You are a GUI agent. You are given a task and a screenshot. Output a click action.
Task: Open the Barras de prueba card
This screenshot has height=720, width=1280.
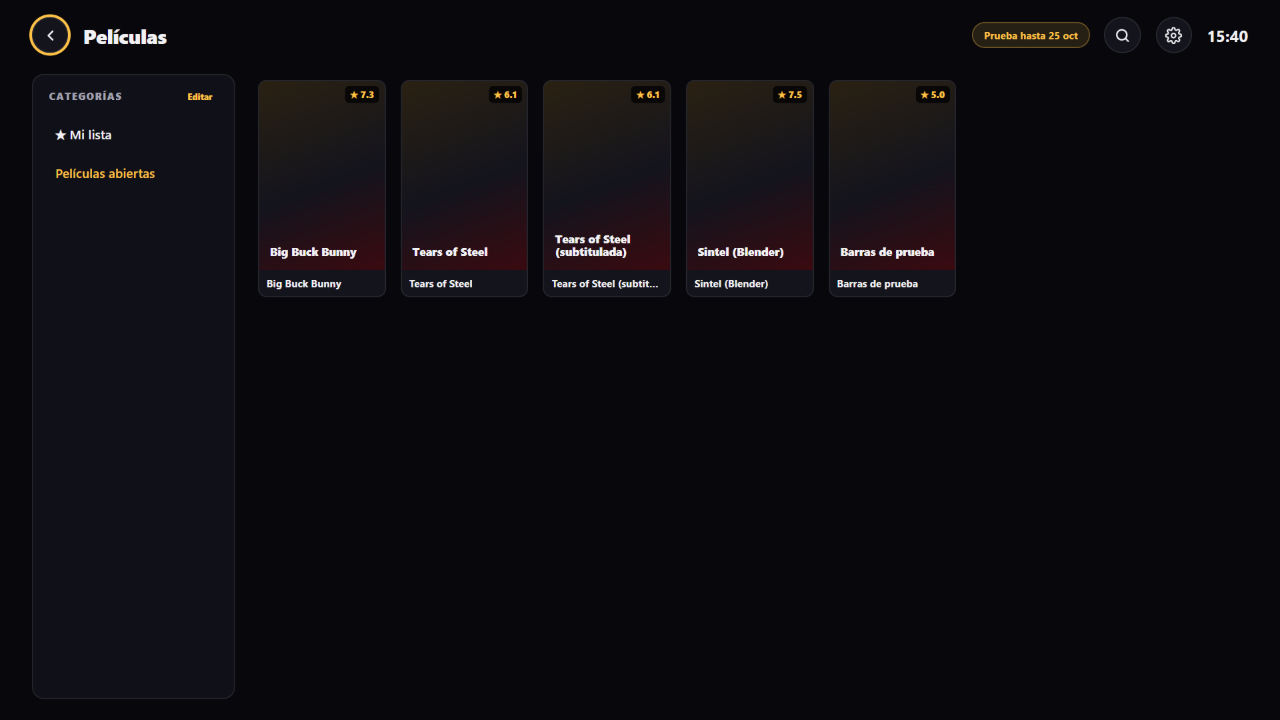click(892, 189)
